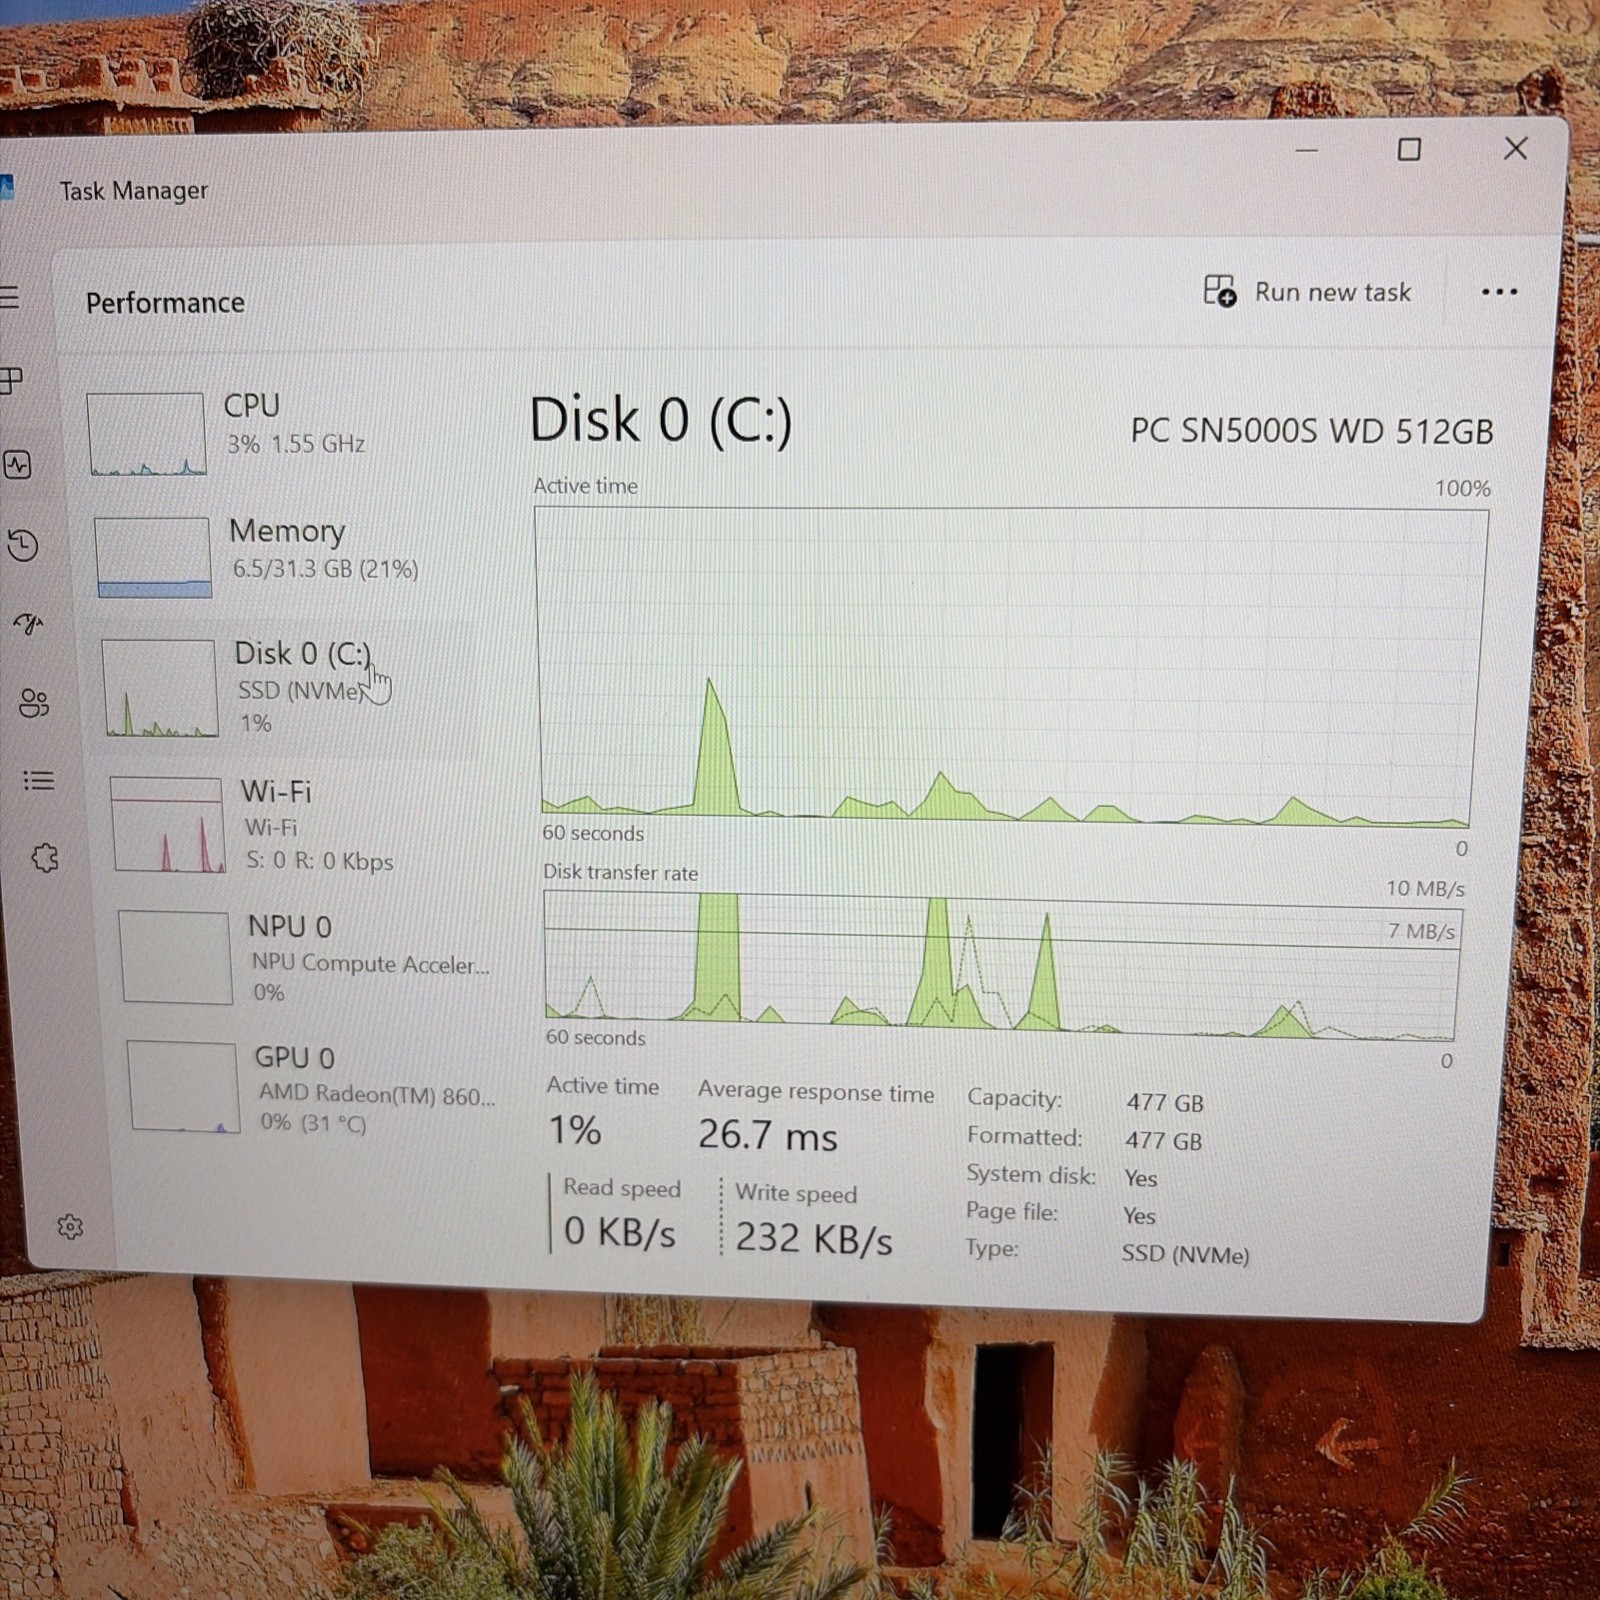The height and width of the screenshot is (1600, 1600).
Task: Click the '232 KB/s' write speed value
Action: click(813, 1239)
